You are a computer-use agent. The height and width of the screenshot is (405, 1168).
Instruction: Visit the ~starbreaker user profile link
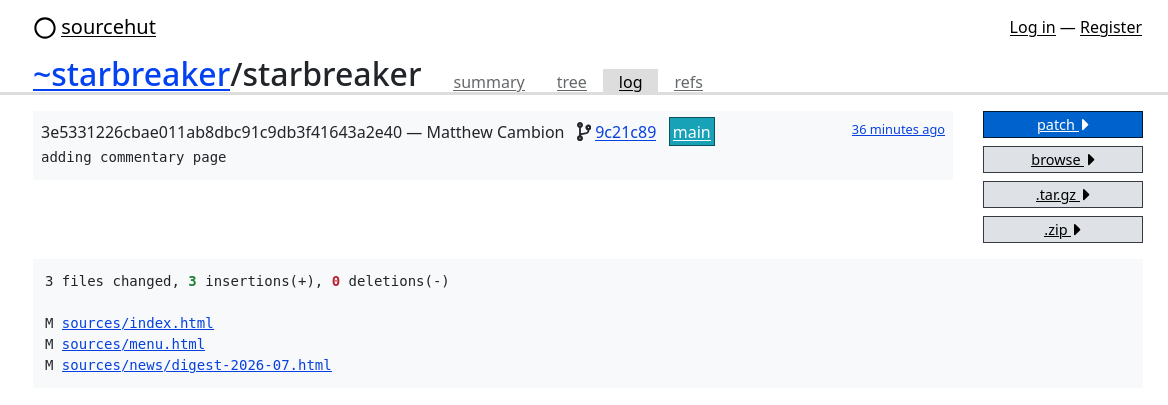[x=131, y=75]
